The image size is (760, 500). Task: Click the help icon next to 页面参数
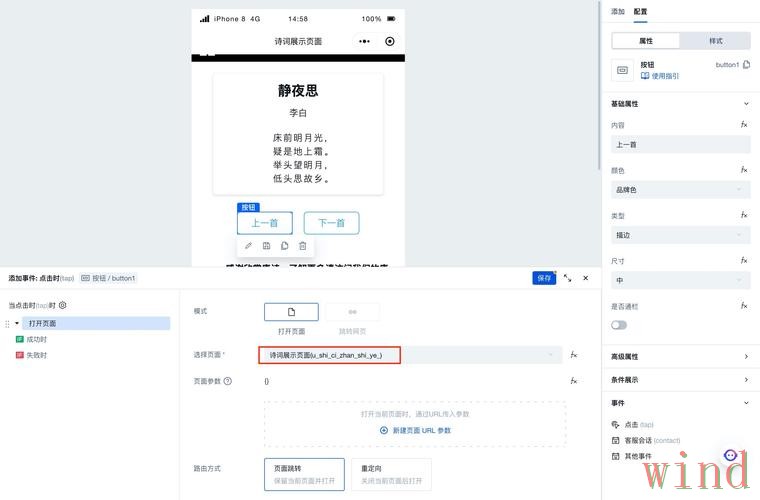228,381
